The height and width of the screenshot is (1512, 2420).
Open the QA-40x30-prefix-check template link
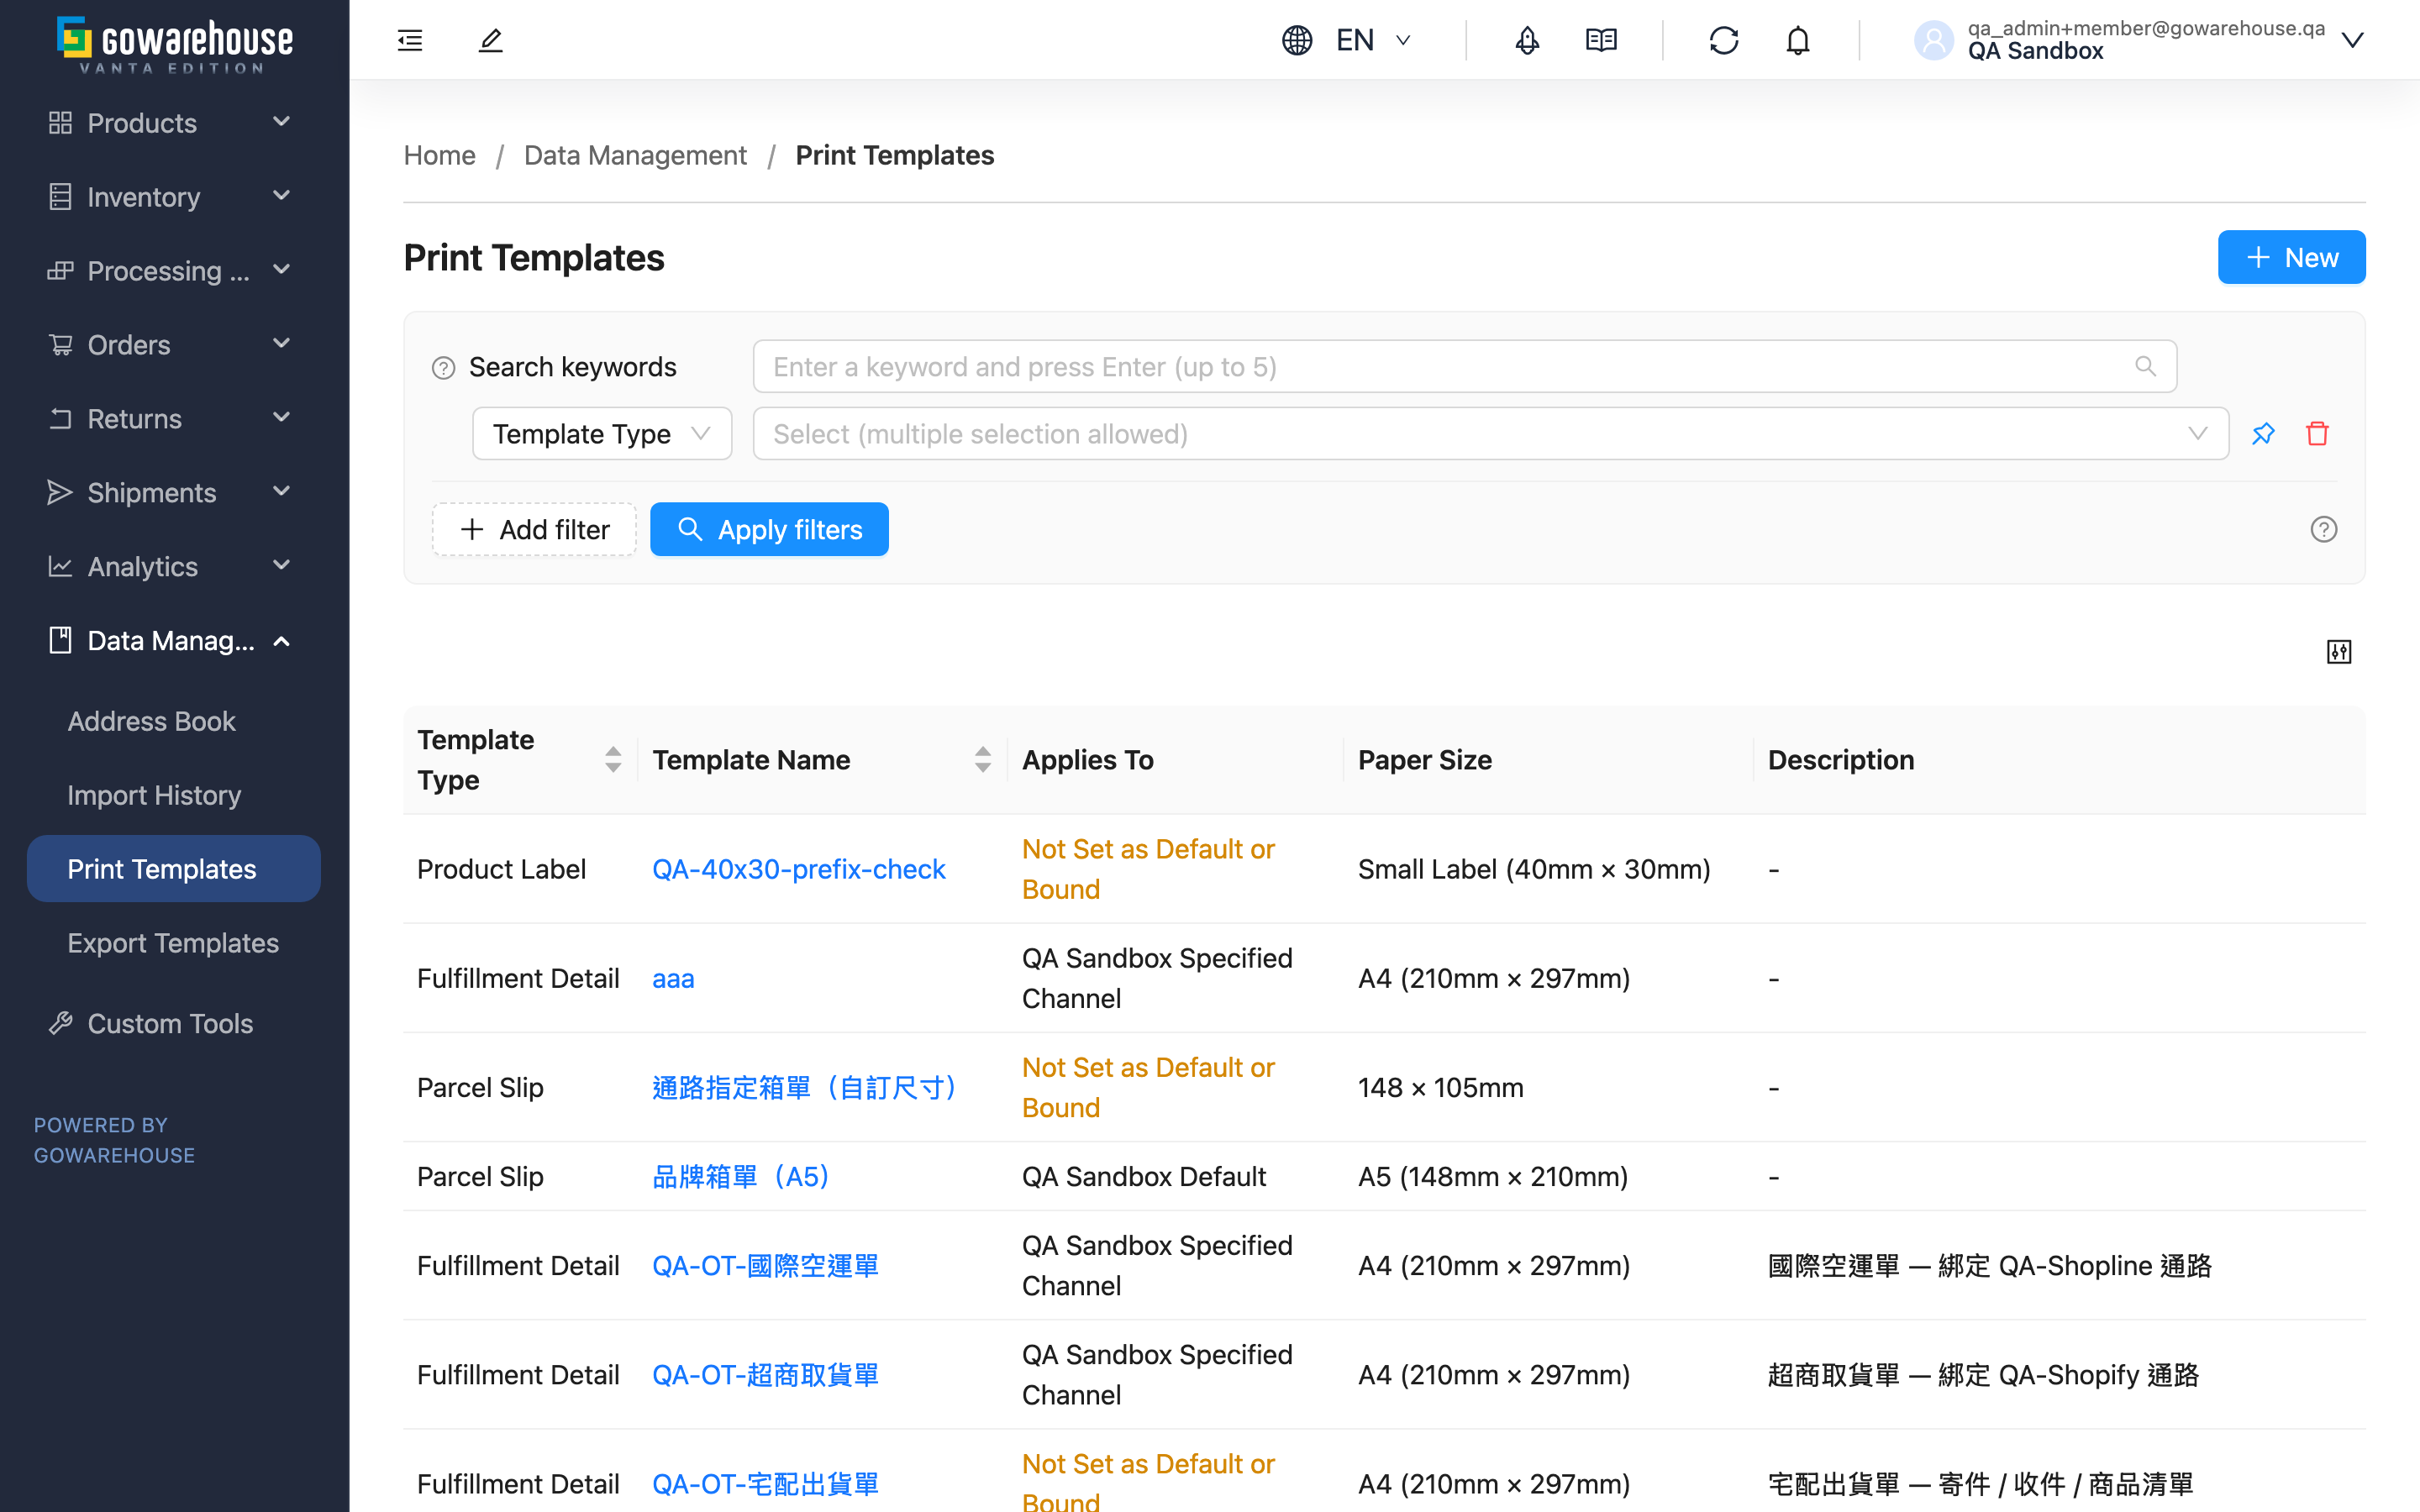pos(798,868)
